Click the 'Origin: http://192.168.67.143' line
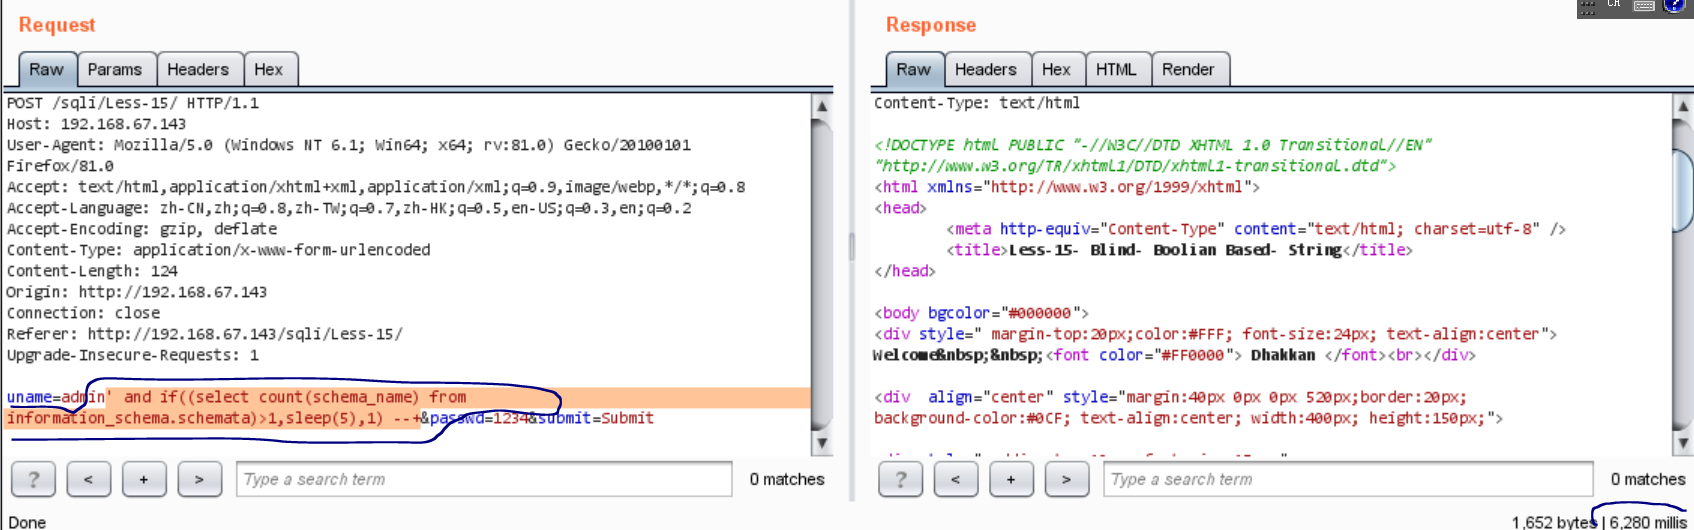The height and width of the screenshot is (530, 1694). click(137, 292)
